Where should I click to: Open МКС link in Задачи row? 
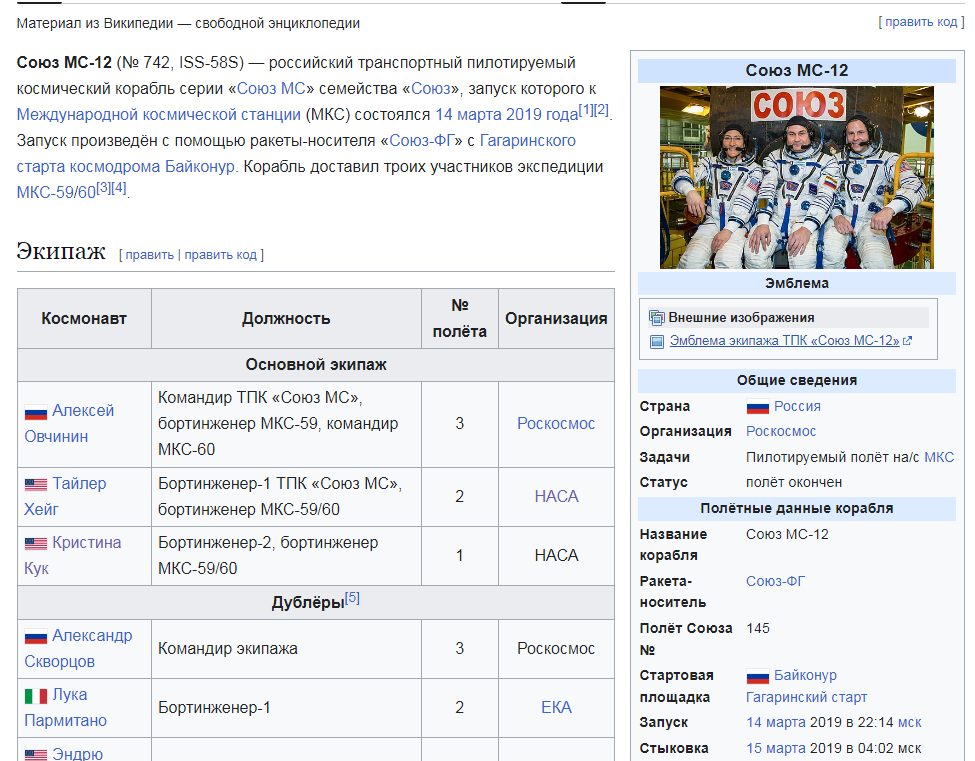[x=939, y=458]
